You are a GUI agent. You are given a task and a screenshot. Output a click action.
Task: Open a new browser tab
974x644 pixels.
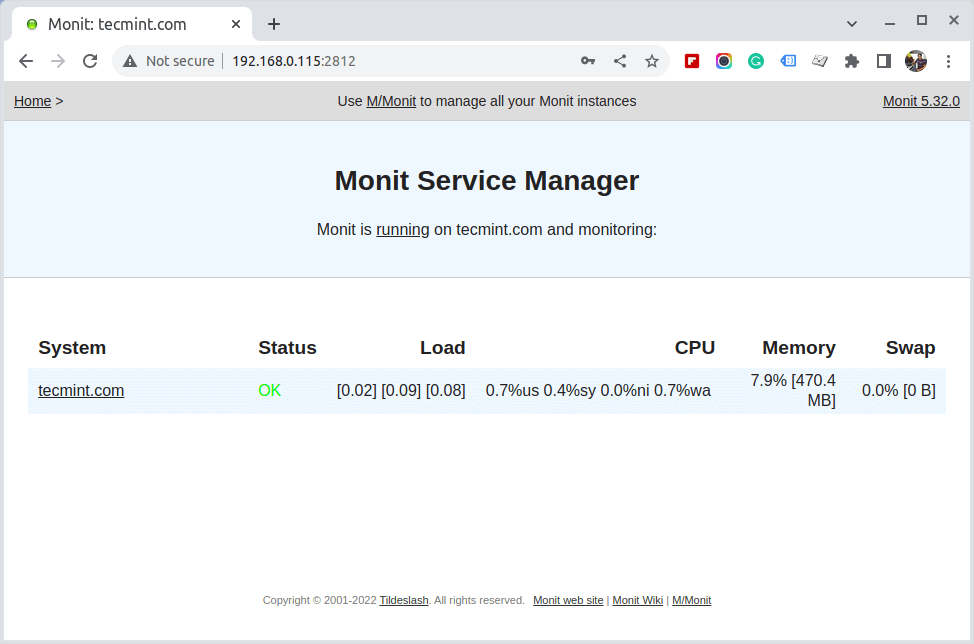point(273,23)
